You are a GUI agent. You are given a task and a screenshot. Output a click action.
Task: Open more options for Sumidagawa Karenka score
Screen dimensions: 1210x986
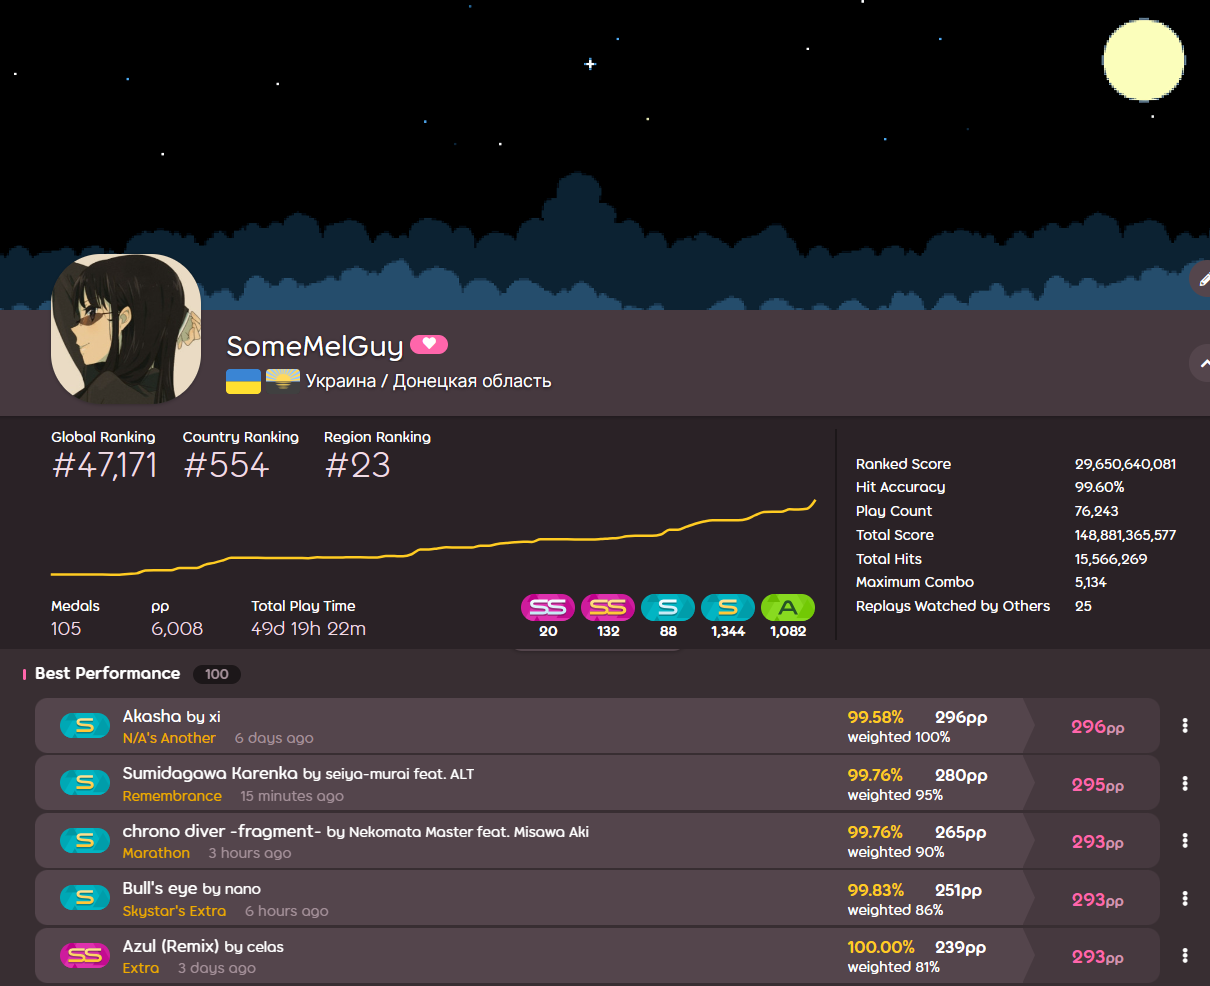tap(1185, 783)
